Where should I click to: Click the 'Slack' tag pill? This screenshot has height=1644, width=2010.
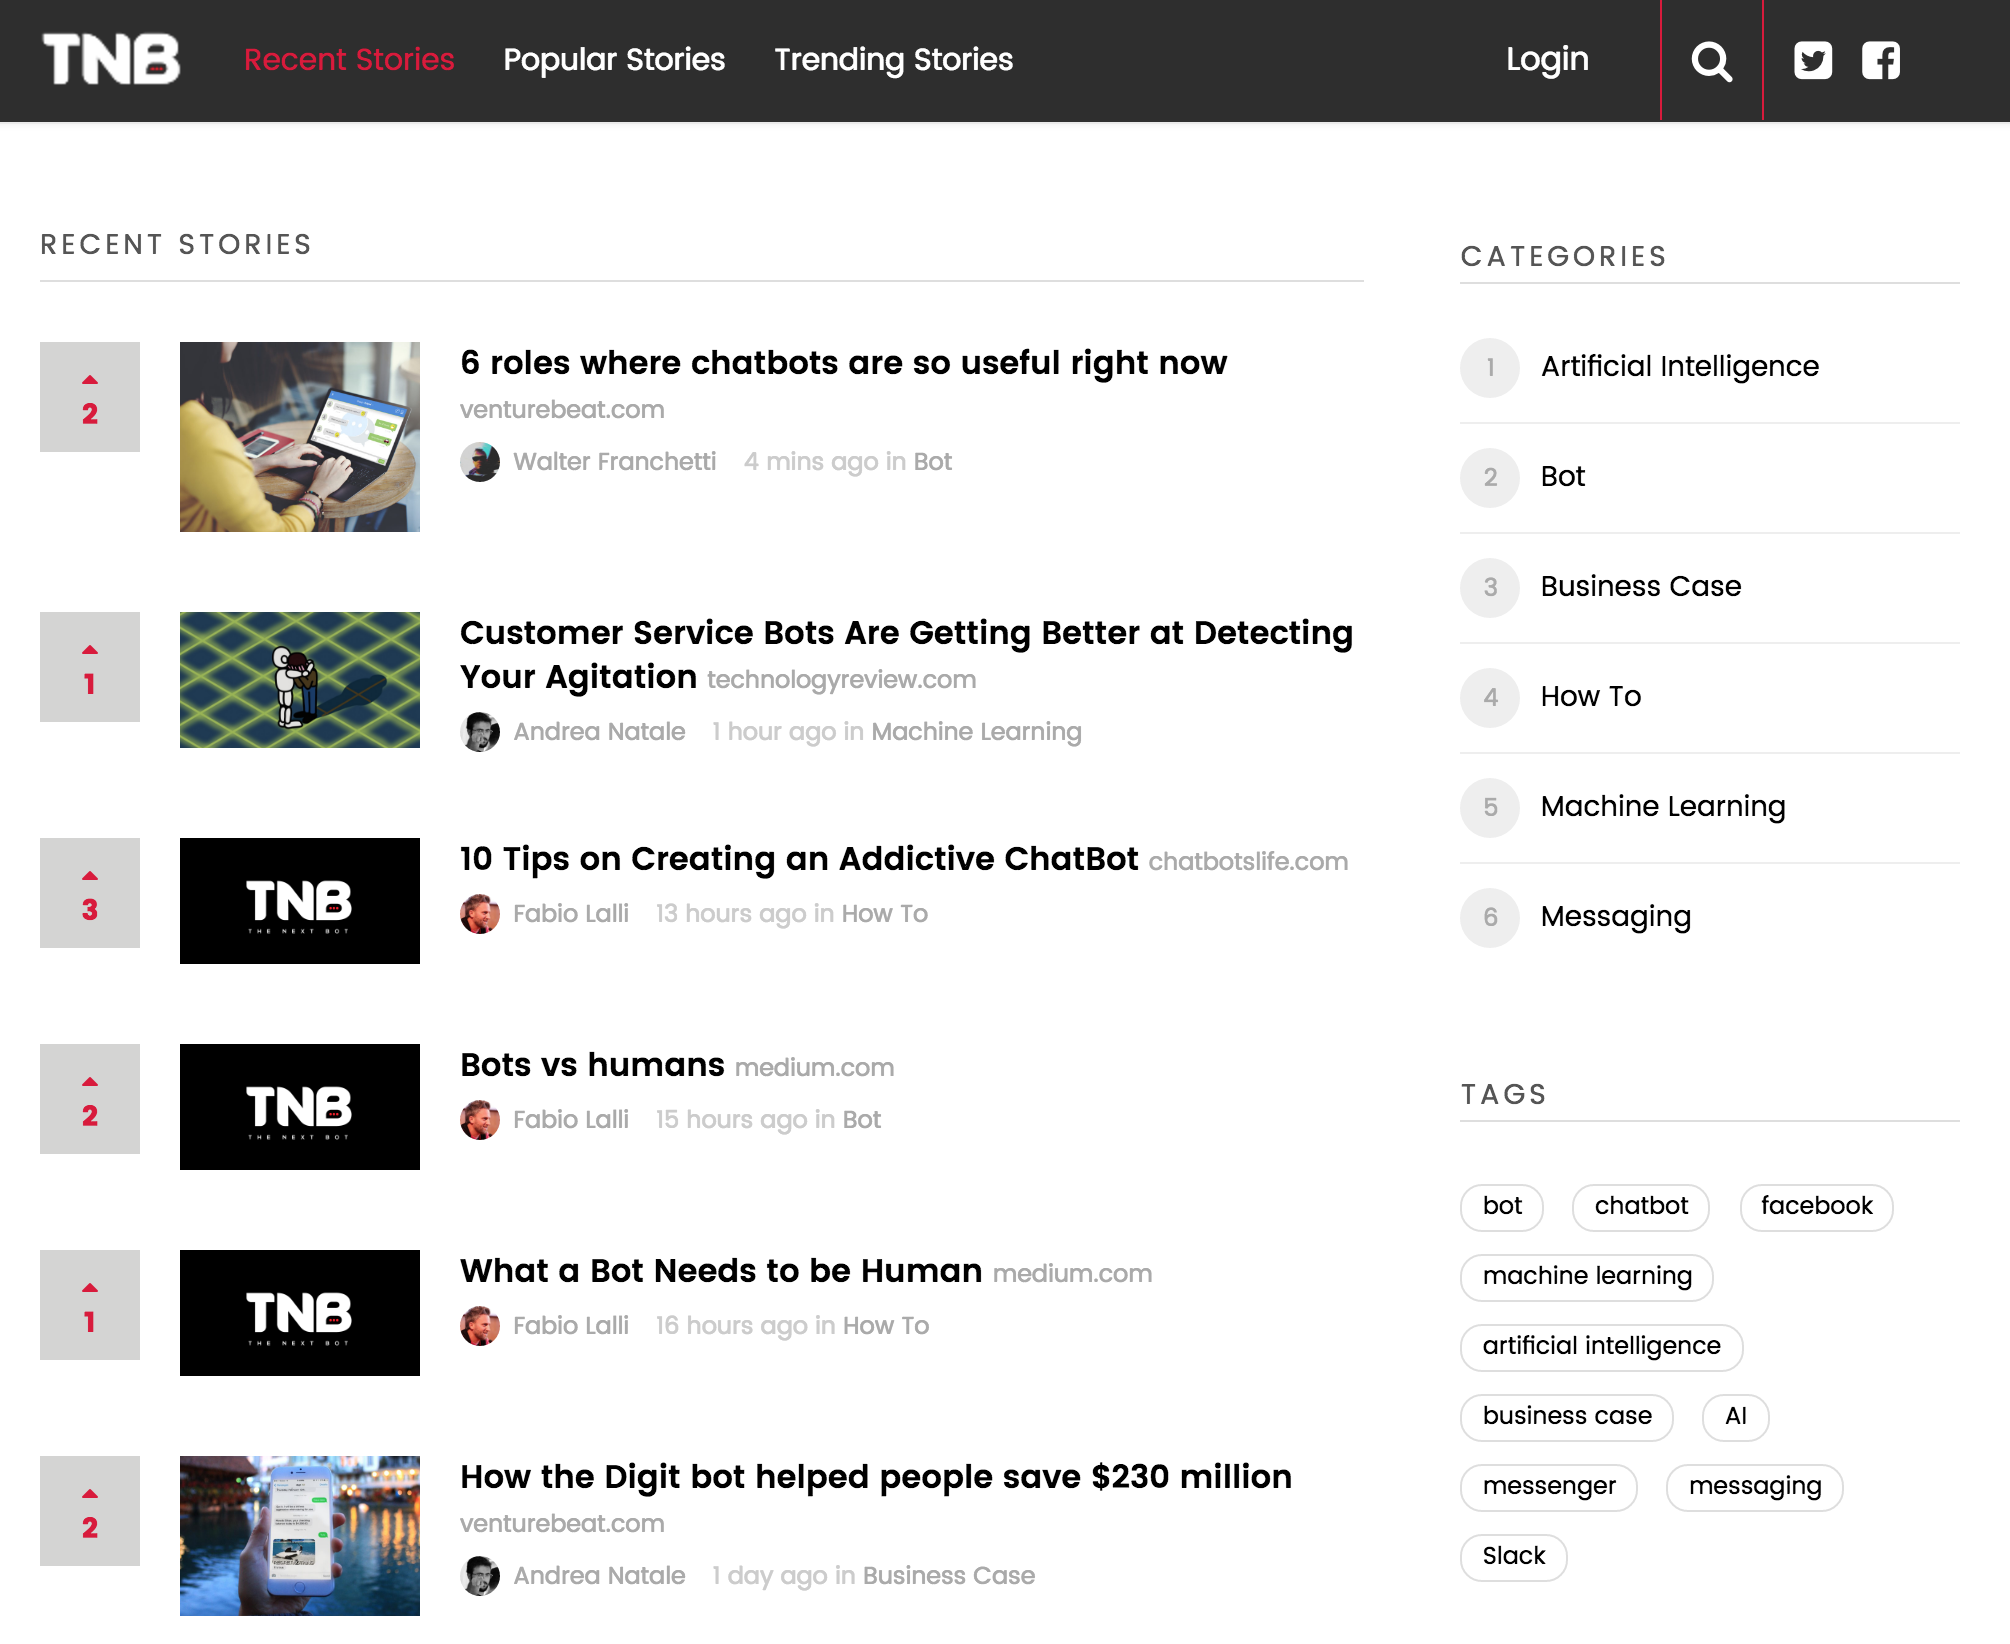coord(1513,1557)
